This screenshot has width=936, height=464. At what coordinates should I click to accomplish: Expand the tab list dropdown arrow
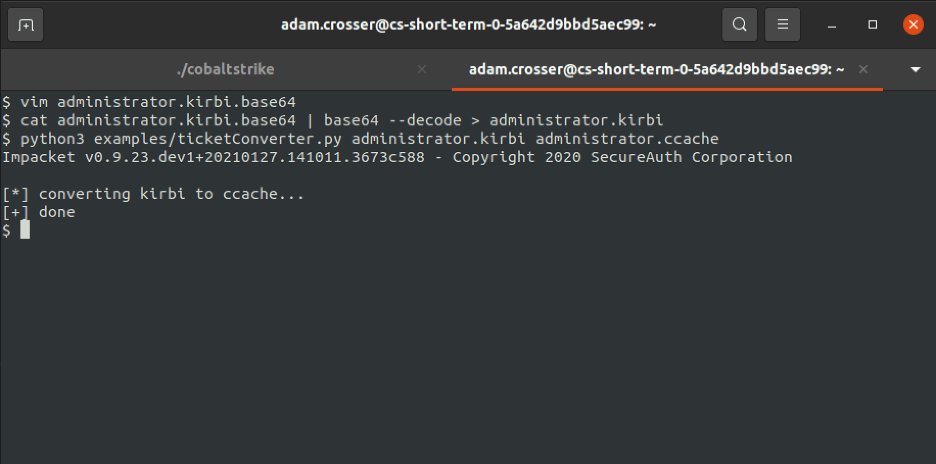(x=915, y=70)
